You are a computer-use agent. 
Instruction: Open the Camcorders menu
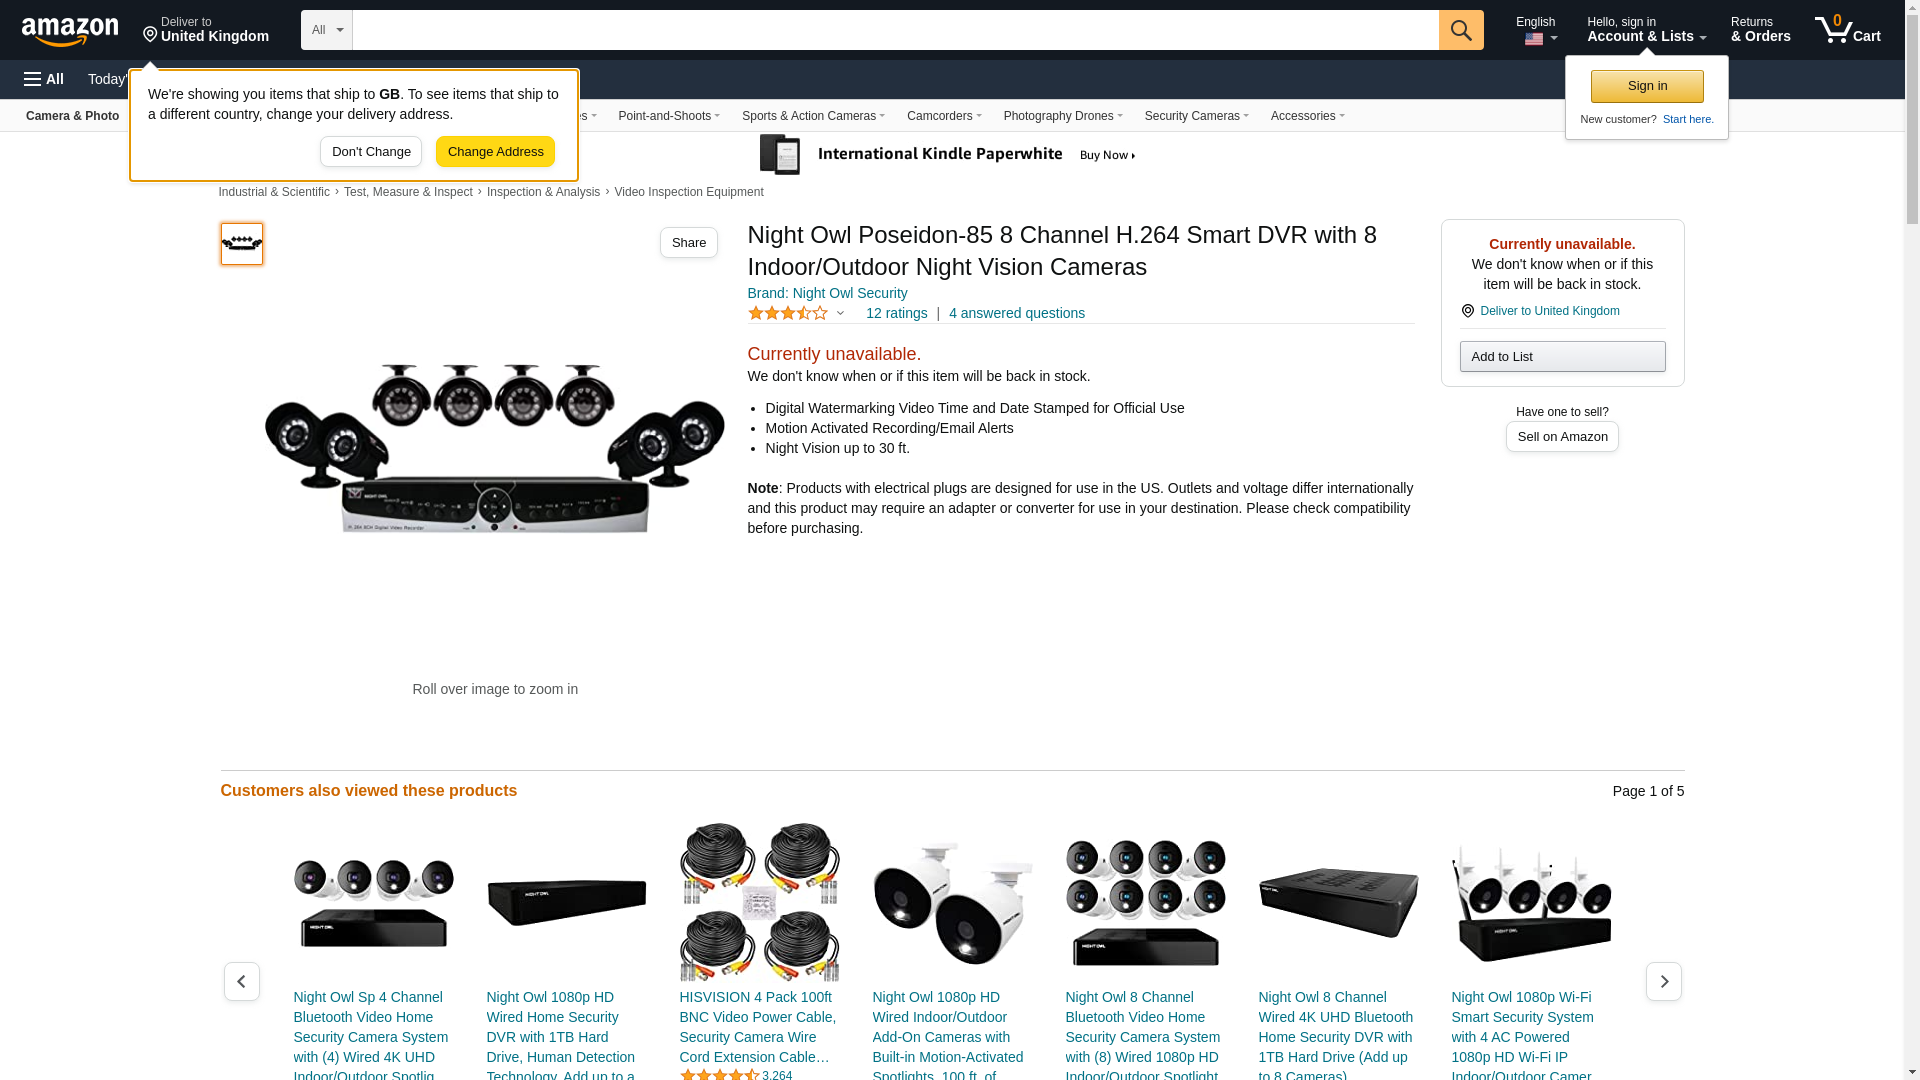click(x=944, y=116)
